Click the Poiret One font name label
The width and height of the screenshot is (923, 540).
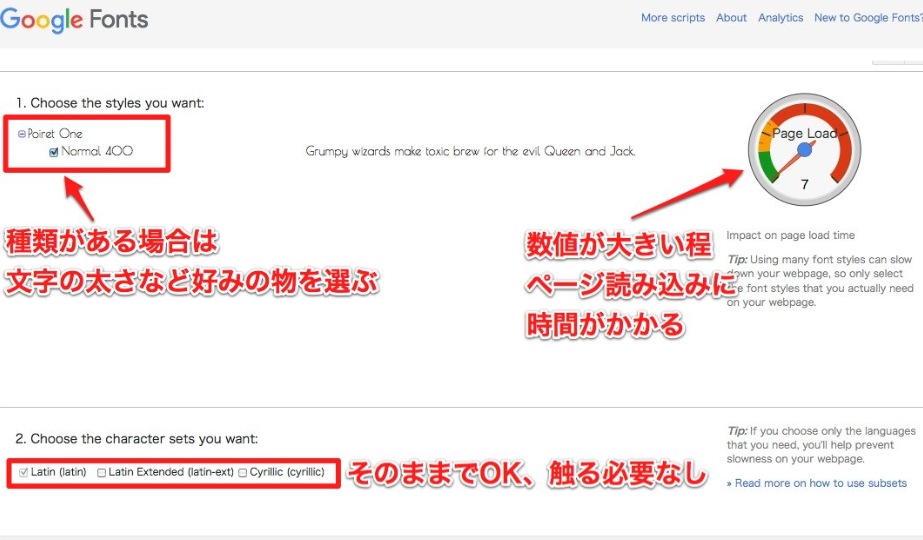point(55,134)
